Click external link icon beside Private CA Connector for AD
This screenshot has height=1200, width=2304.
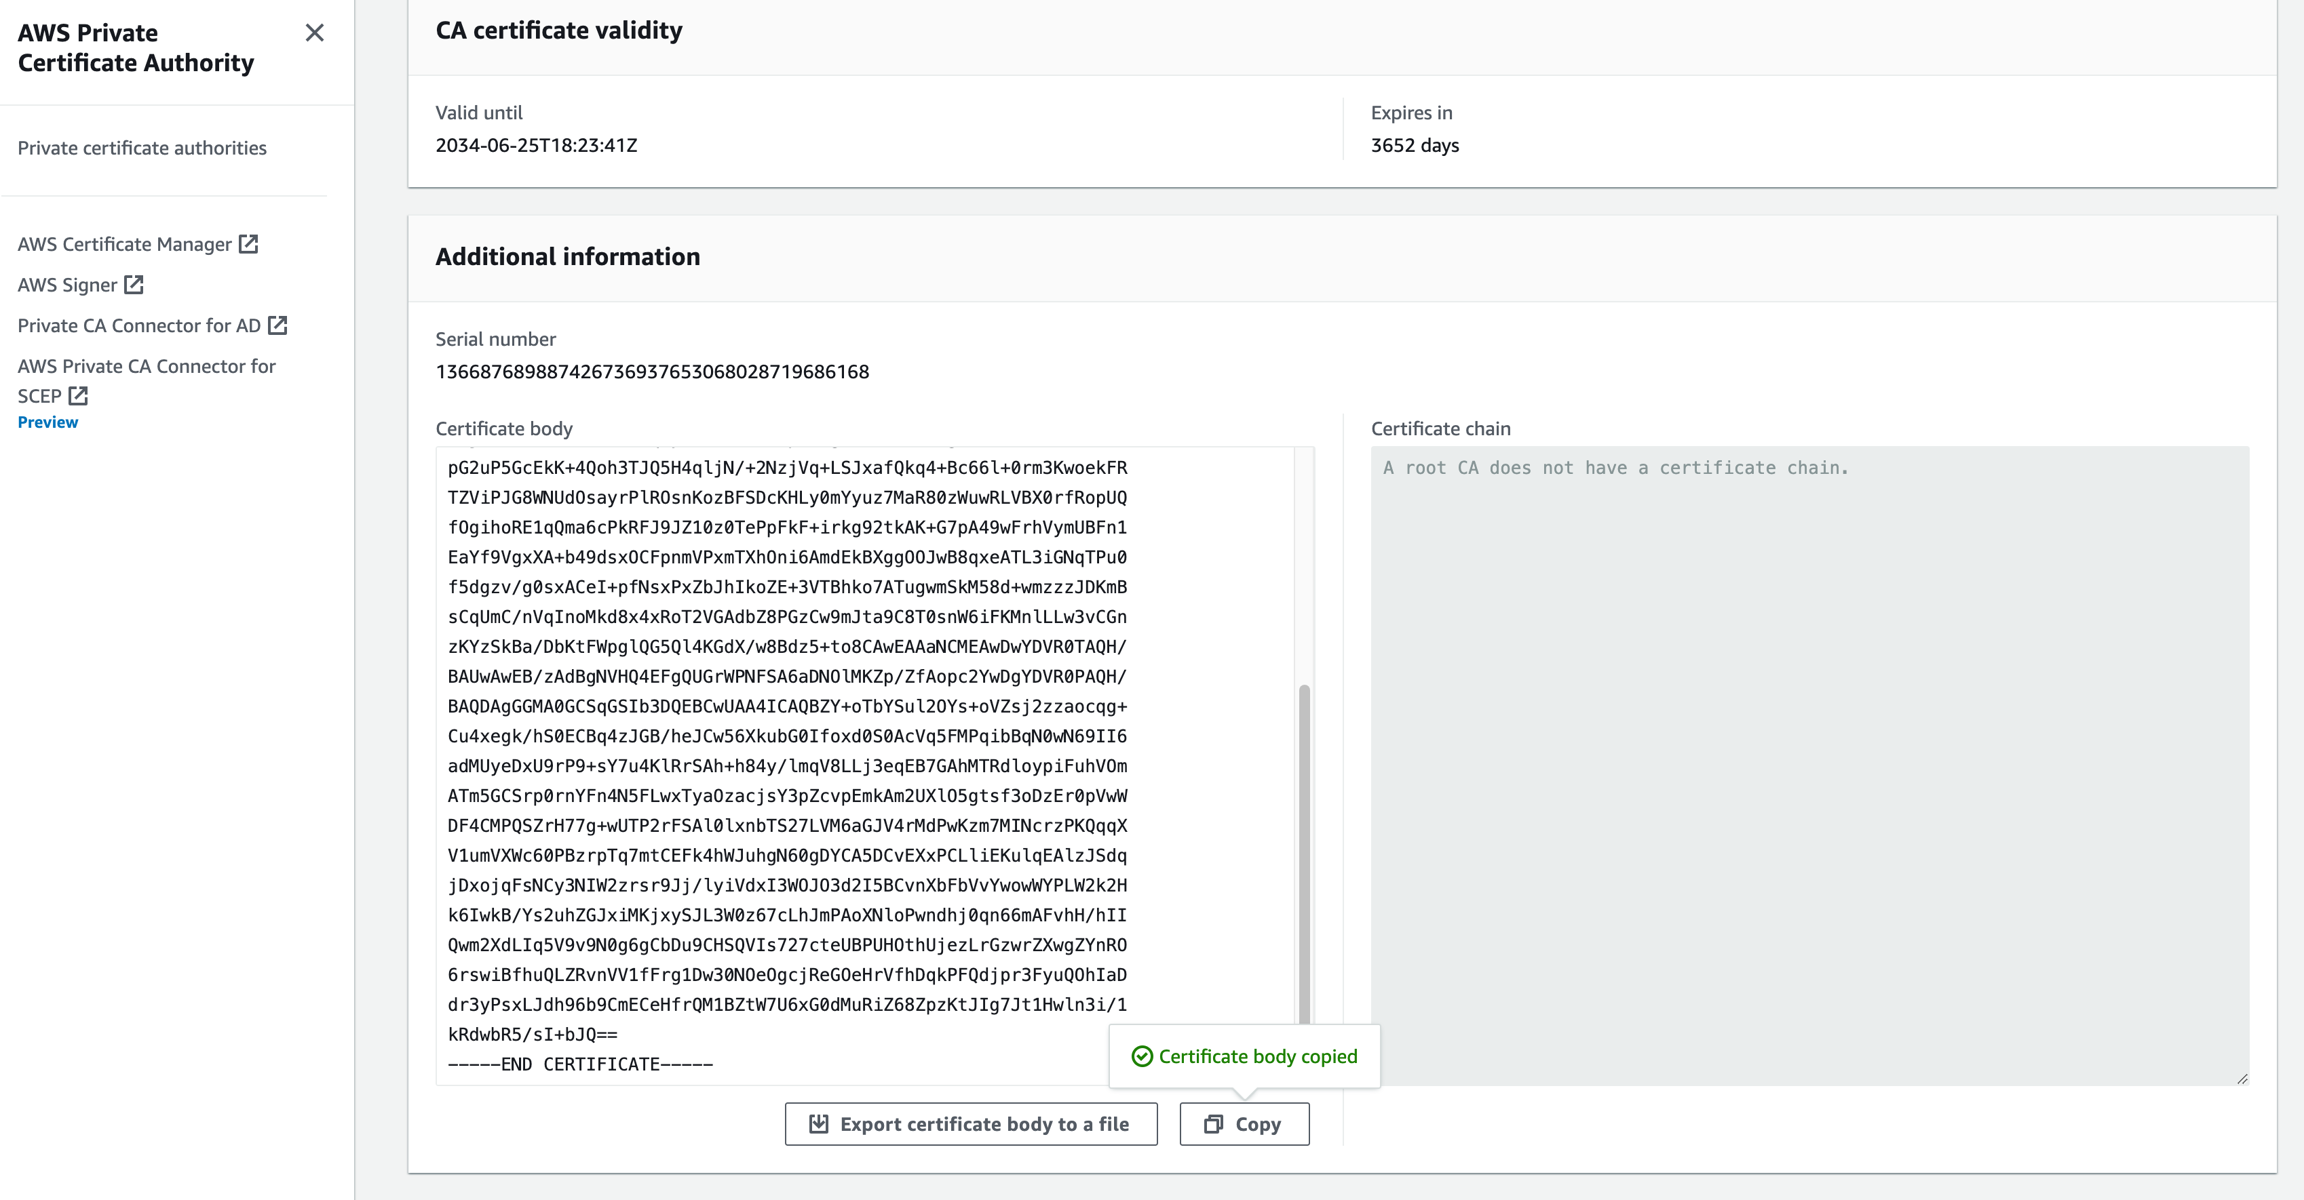[x=278, y=326]
